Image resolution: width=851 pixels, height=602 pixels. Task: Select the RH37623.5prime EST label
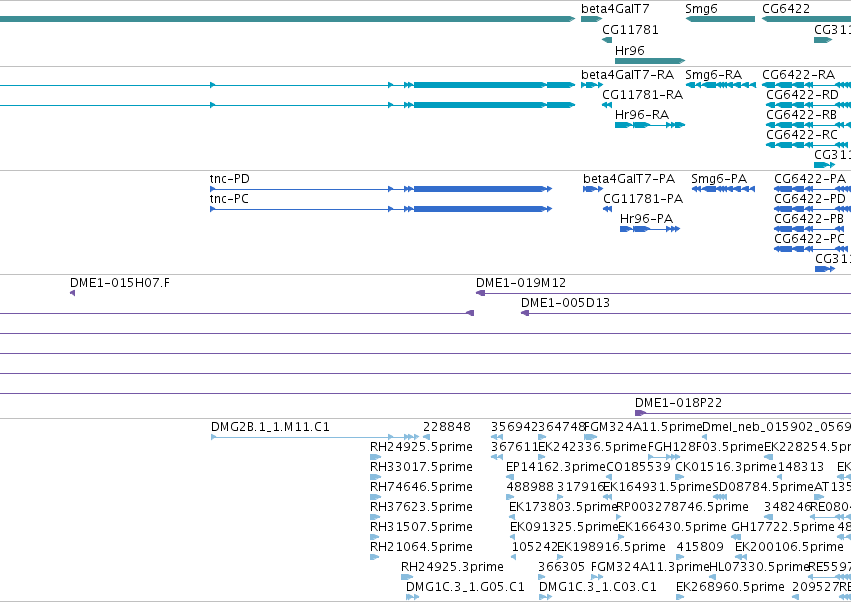[x=421, y=507]
